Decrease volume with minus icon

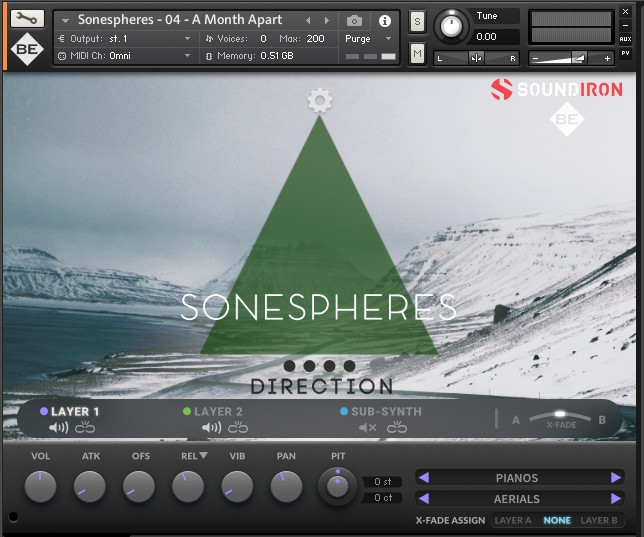[535, 59]
